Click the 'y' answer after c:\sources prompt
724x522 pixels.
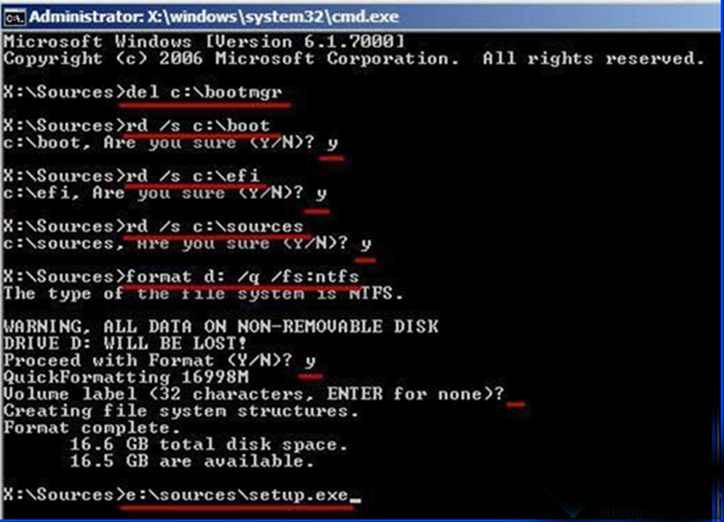[x=366, y=244]
